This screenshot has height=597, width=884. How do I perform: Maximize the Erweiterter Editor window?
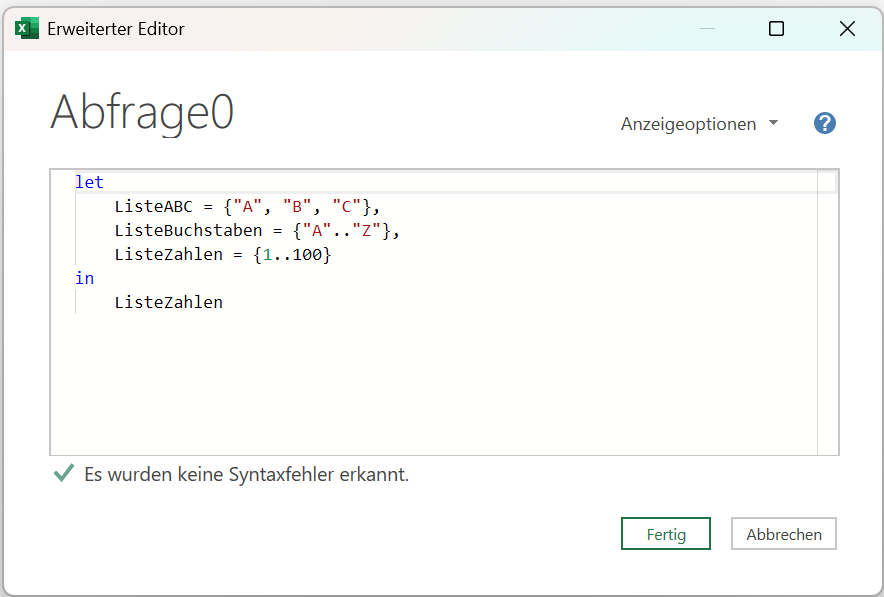(776, 28)
